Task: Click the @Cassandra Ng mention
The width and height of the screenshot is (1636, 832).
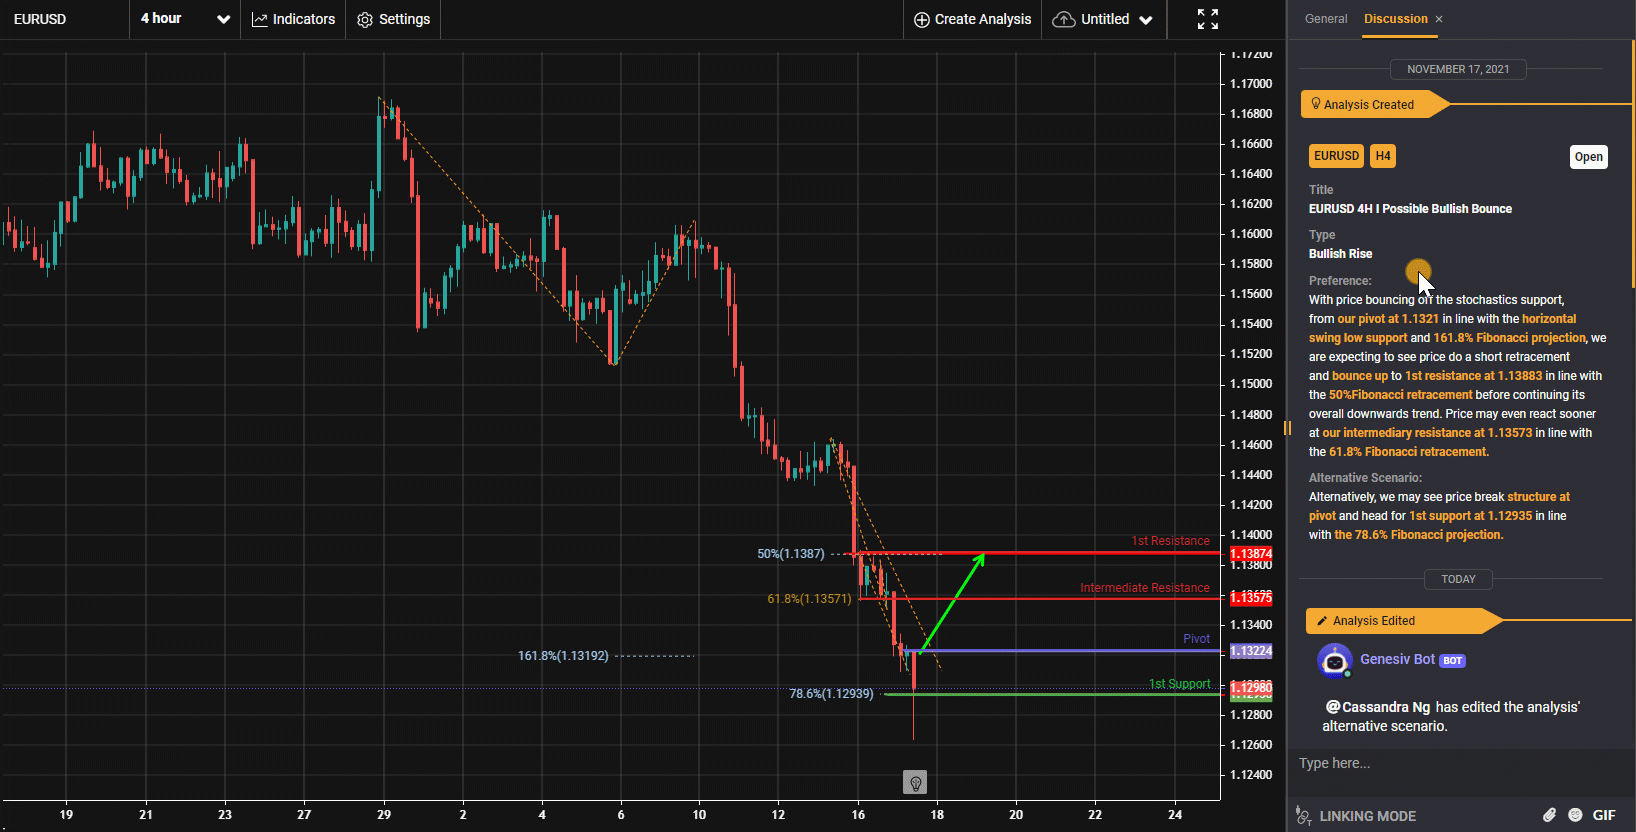Action: 1378,707
